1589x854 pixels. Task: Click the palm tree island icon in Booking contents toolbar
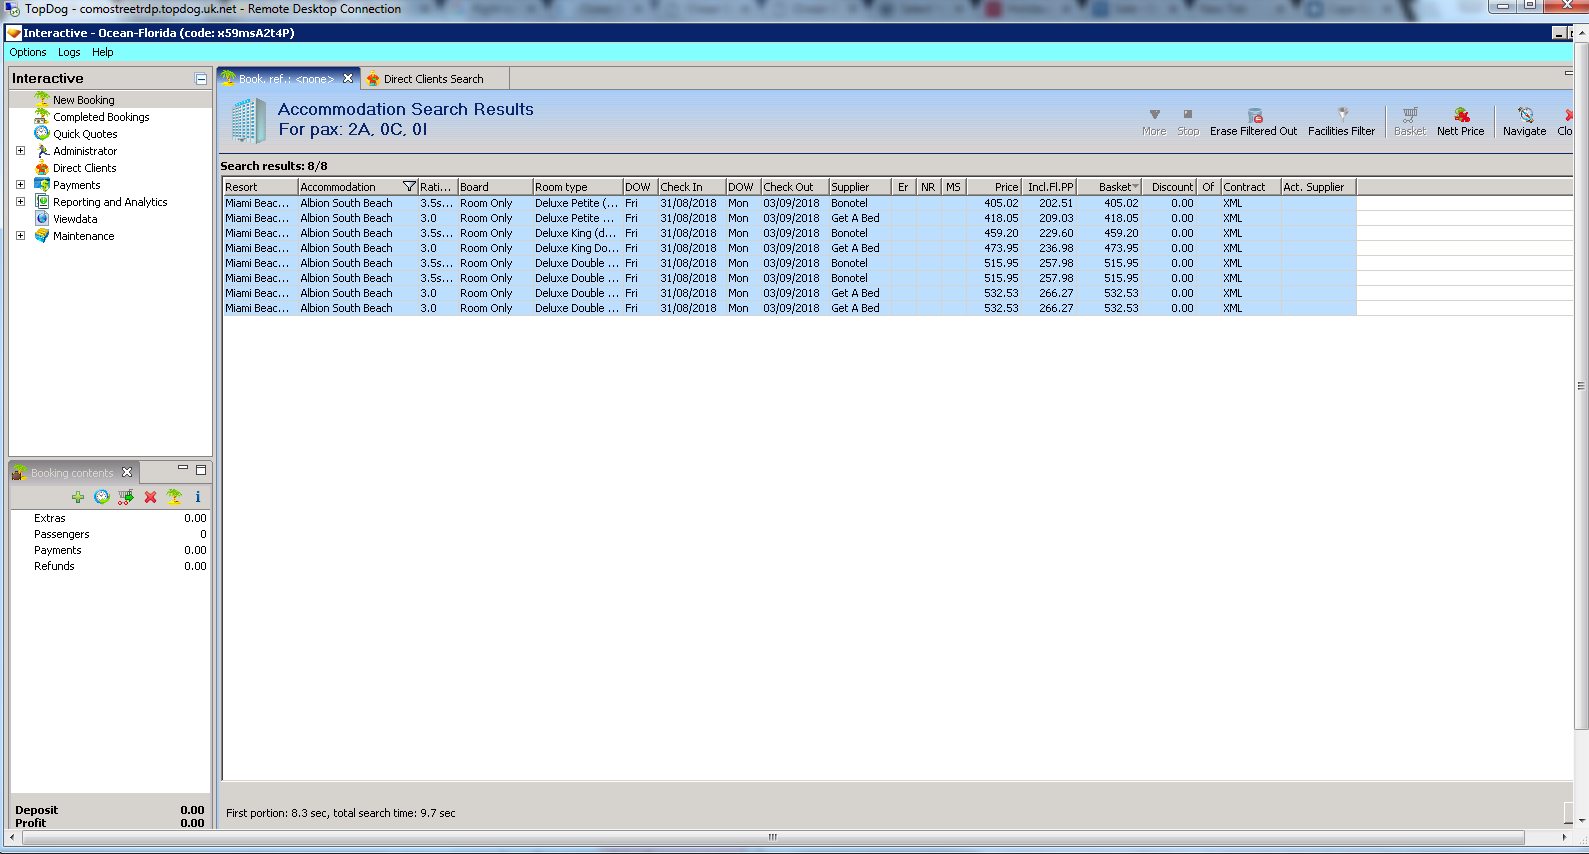[174, 497]
